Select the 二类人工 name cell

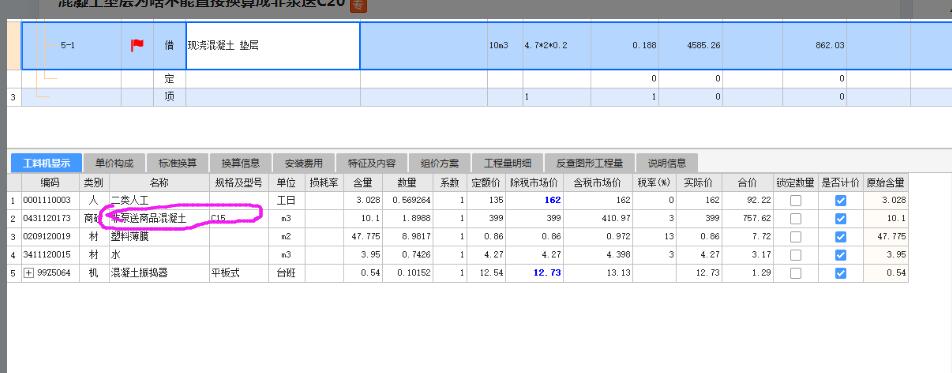158,200
